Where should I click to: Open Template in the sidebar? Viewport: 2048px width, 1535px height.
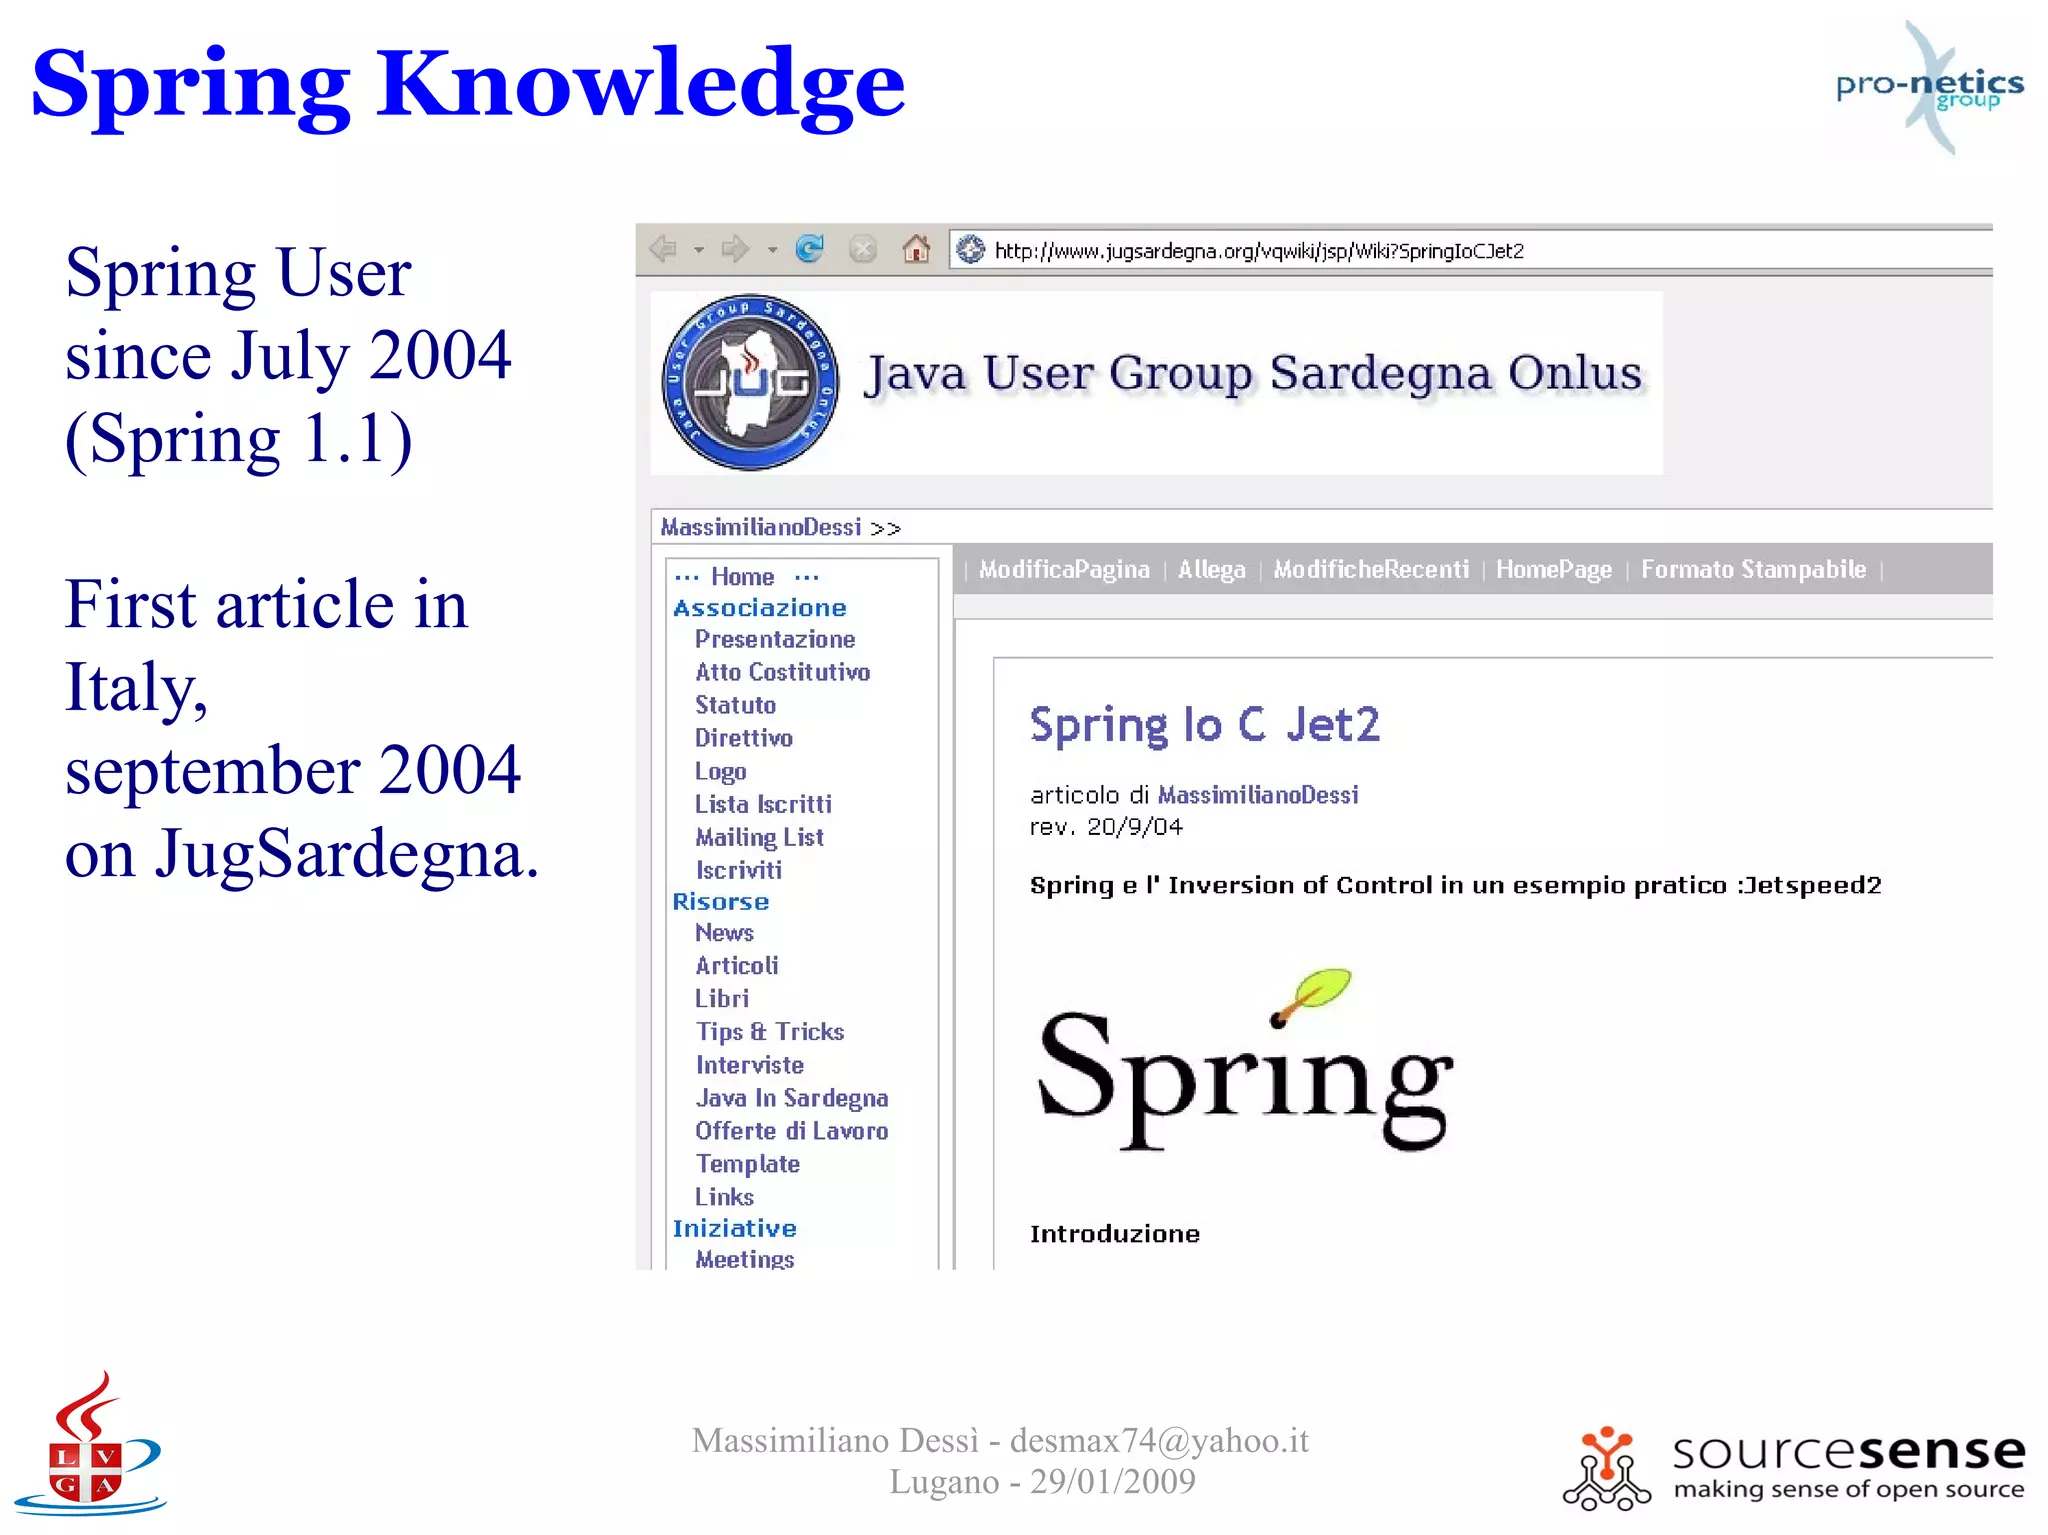click(747, 1165)
